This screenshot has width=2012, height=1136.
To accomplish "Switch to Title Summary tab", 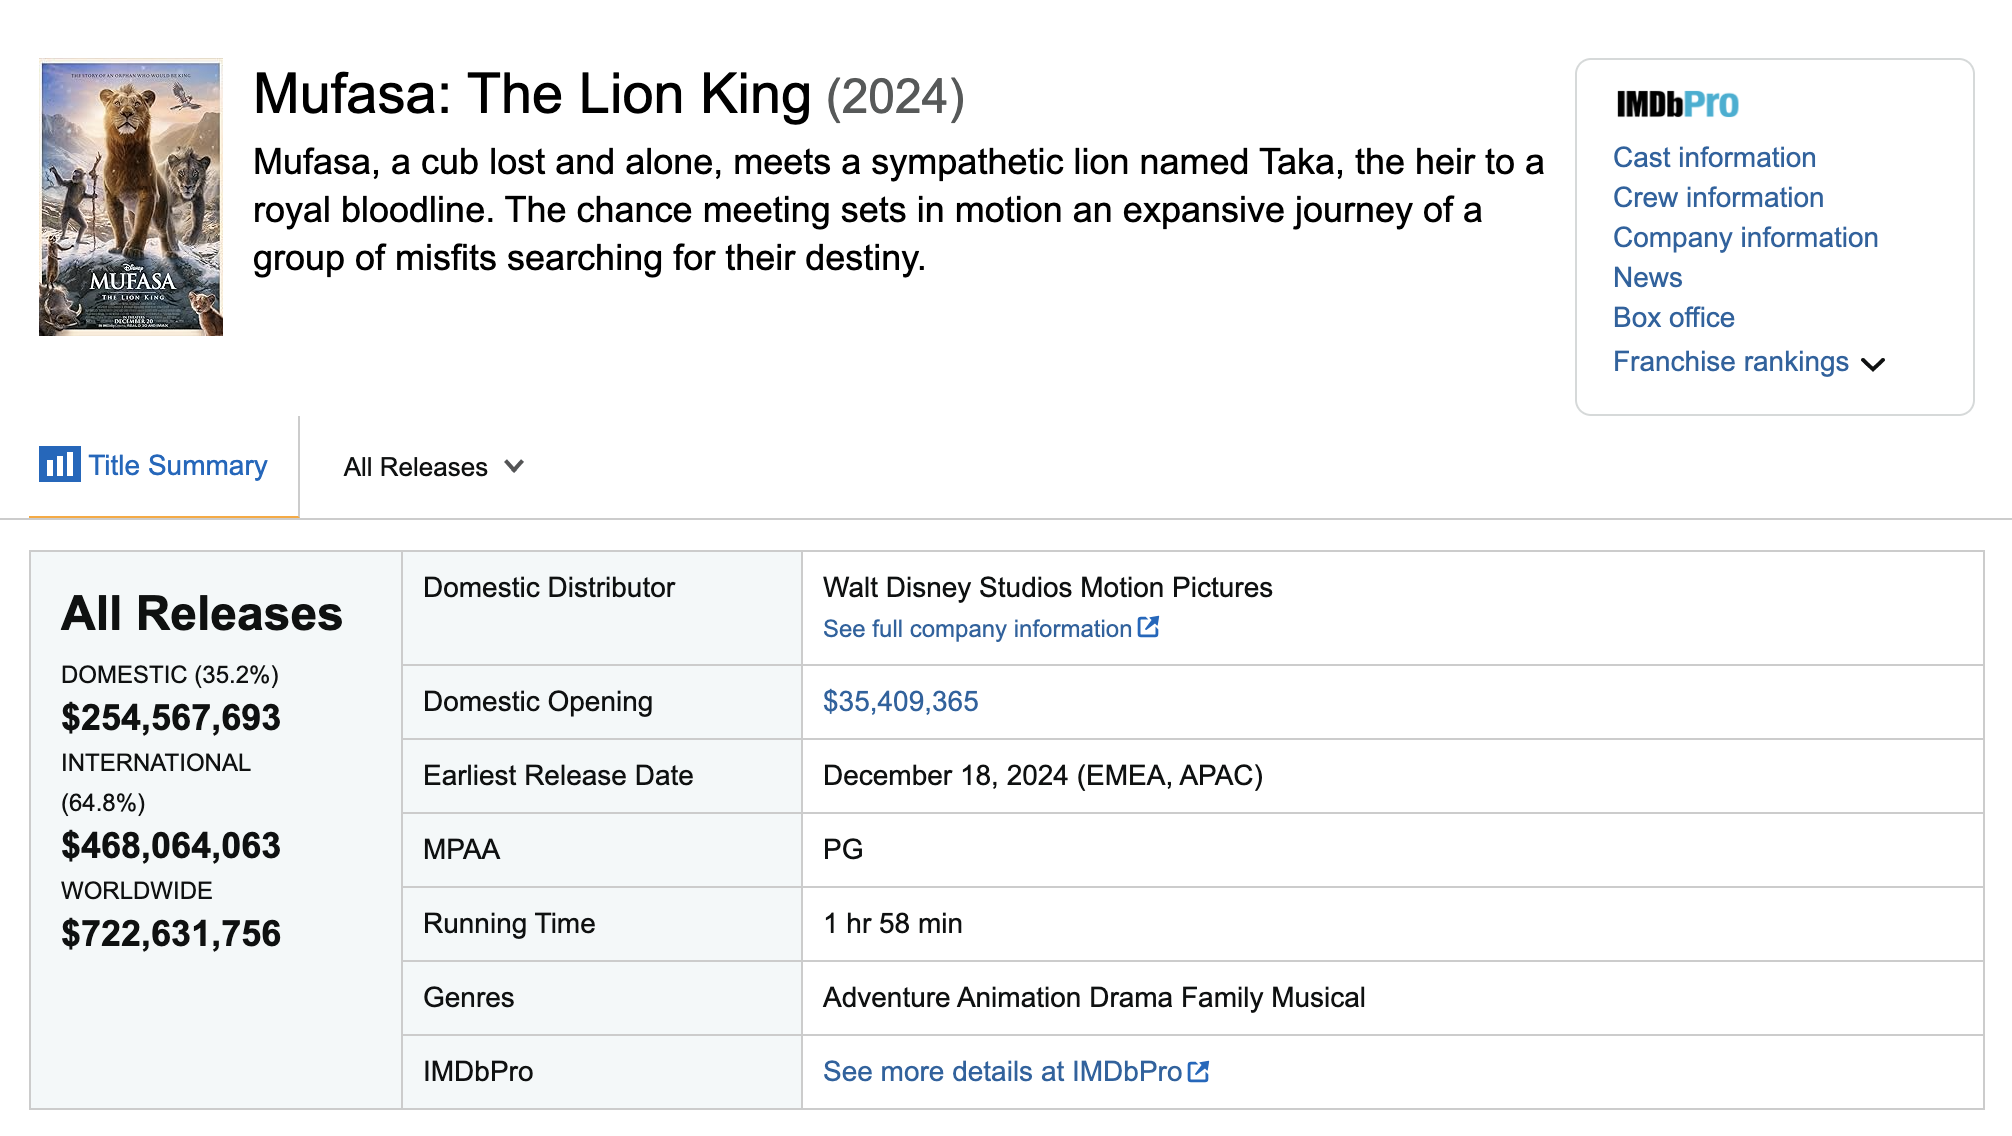I will click(177, 466).
